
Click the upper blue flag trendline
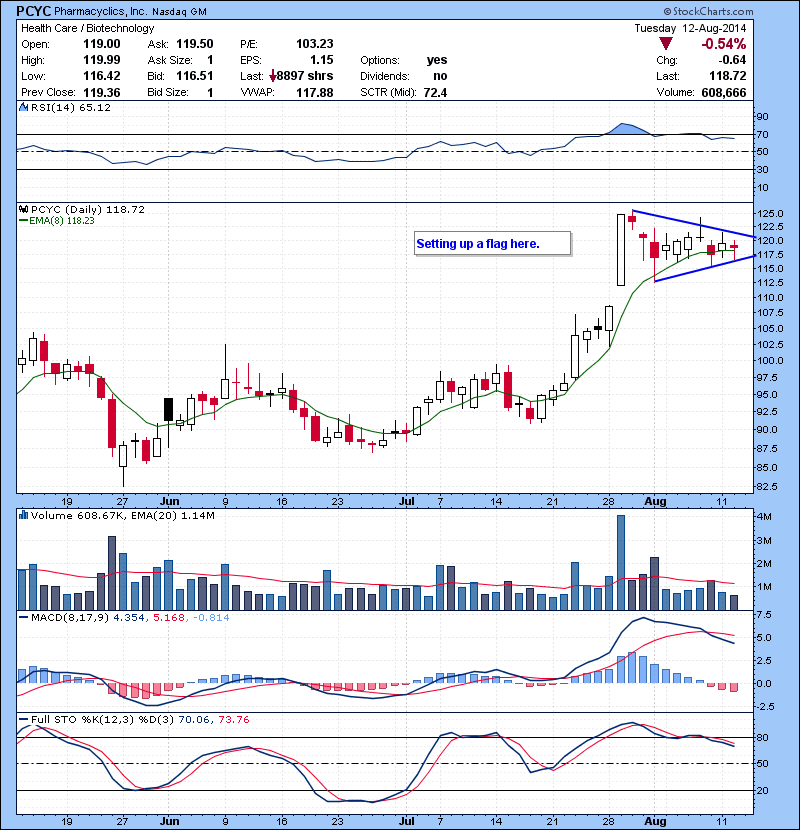coord(694,224)
